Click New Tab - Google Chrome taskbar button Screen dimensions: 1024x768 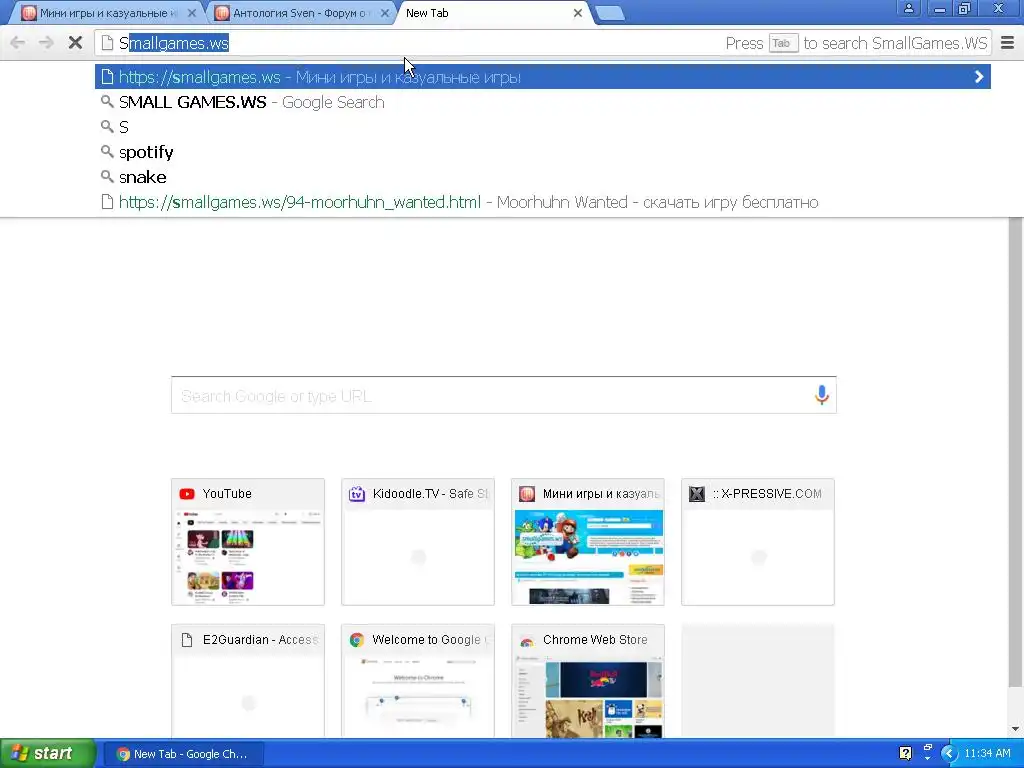pyautogui.click(x=184, y=754)
